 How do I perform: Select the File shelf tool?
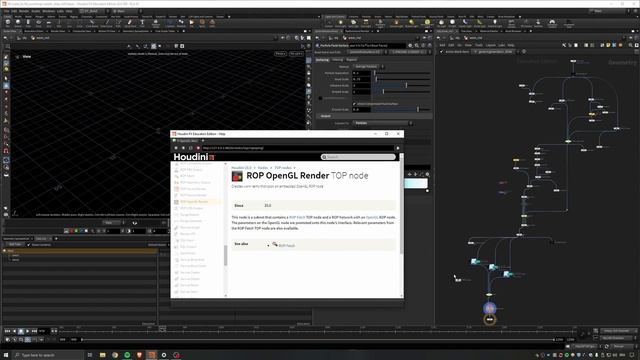tap(191, 23)
